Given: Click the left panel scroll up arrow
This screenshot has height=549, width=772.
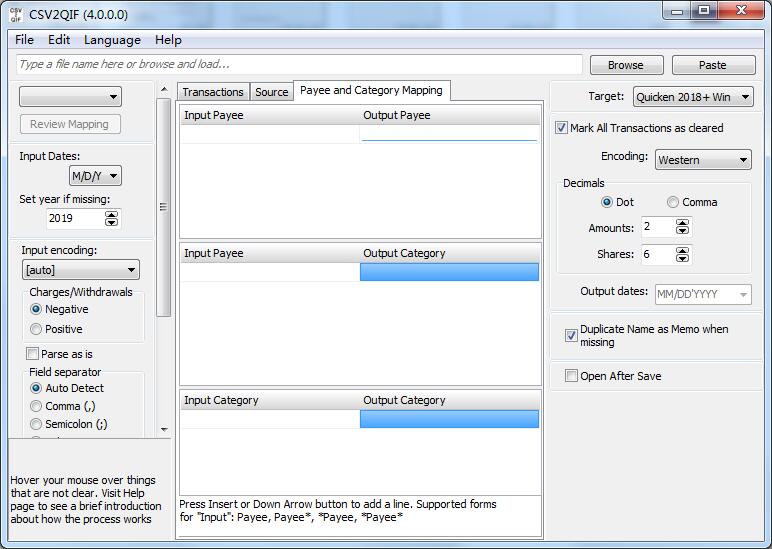Looking at the screenshot, I should (x=164, y=90).
